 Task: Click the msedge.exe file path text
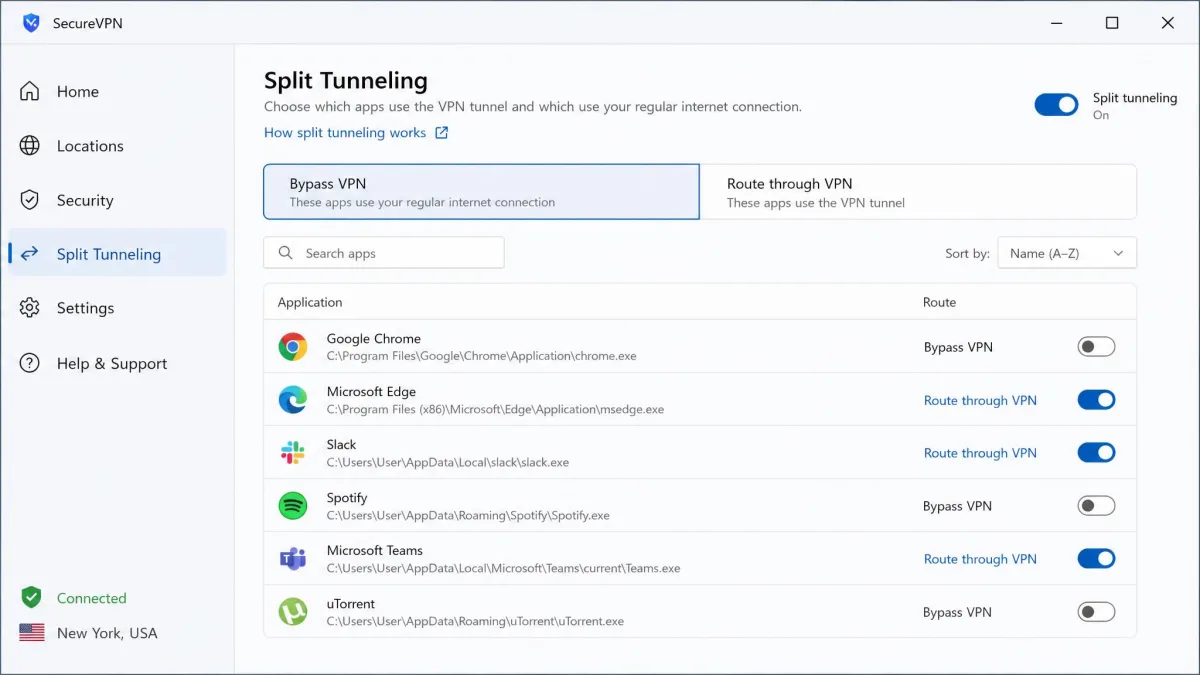pyautogui.click(x=495, y=409)
